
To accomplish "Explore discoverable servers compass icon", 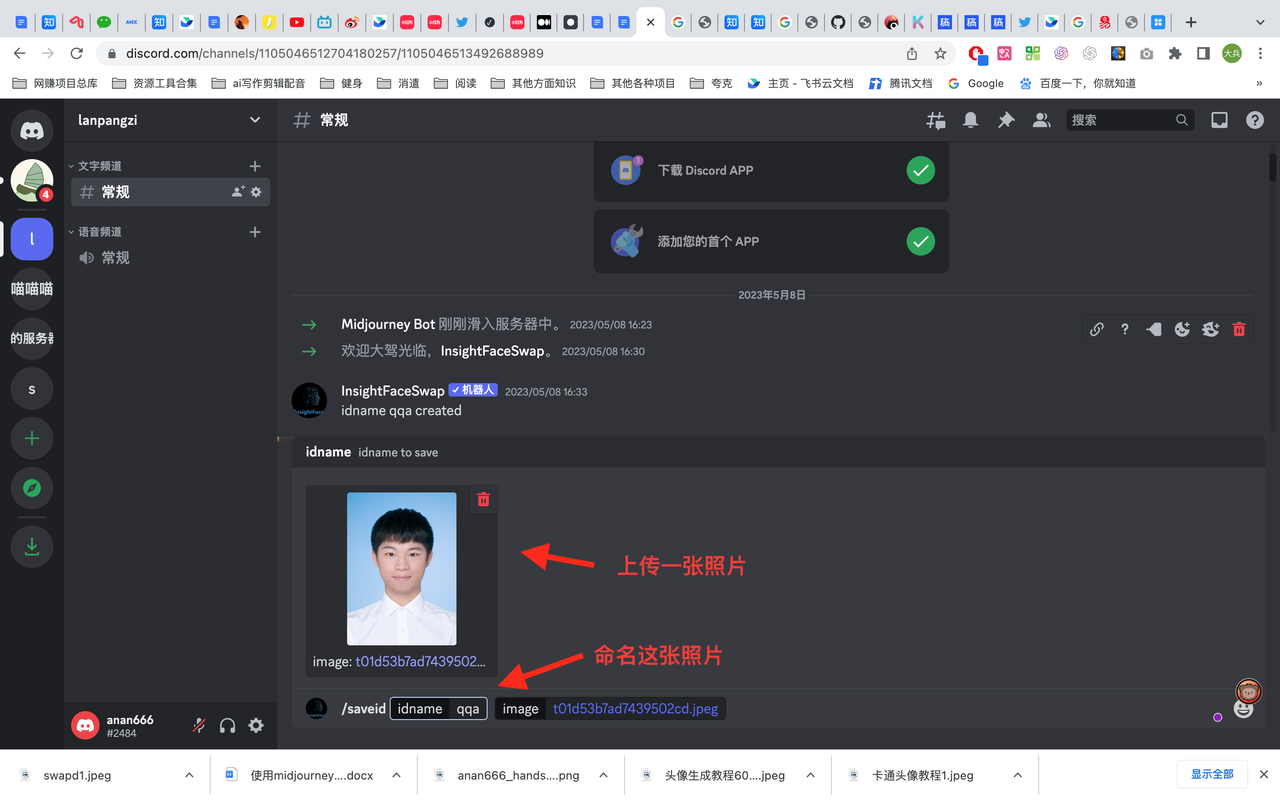I will coord(32,488).
